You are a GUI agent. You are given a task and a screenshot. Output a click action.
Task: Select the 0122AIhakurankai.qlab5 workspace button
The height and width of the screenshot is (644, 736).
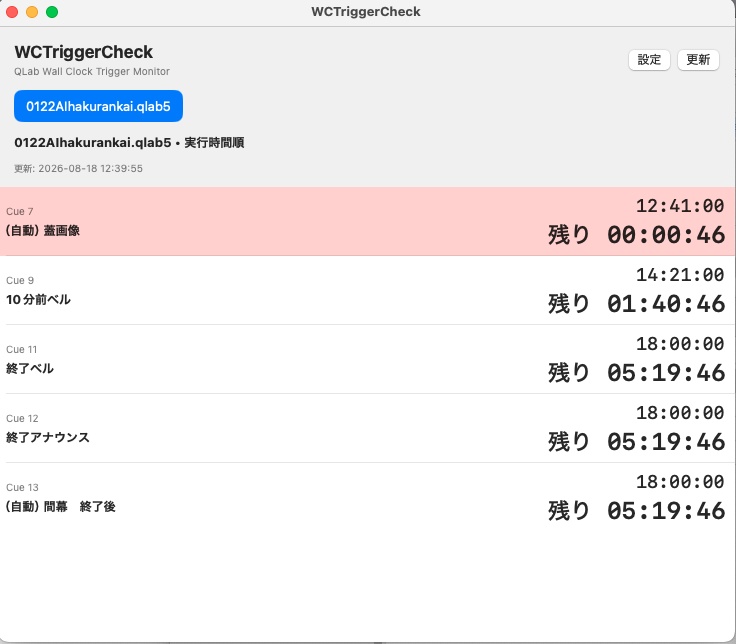tap(98, 106)
